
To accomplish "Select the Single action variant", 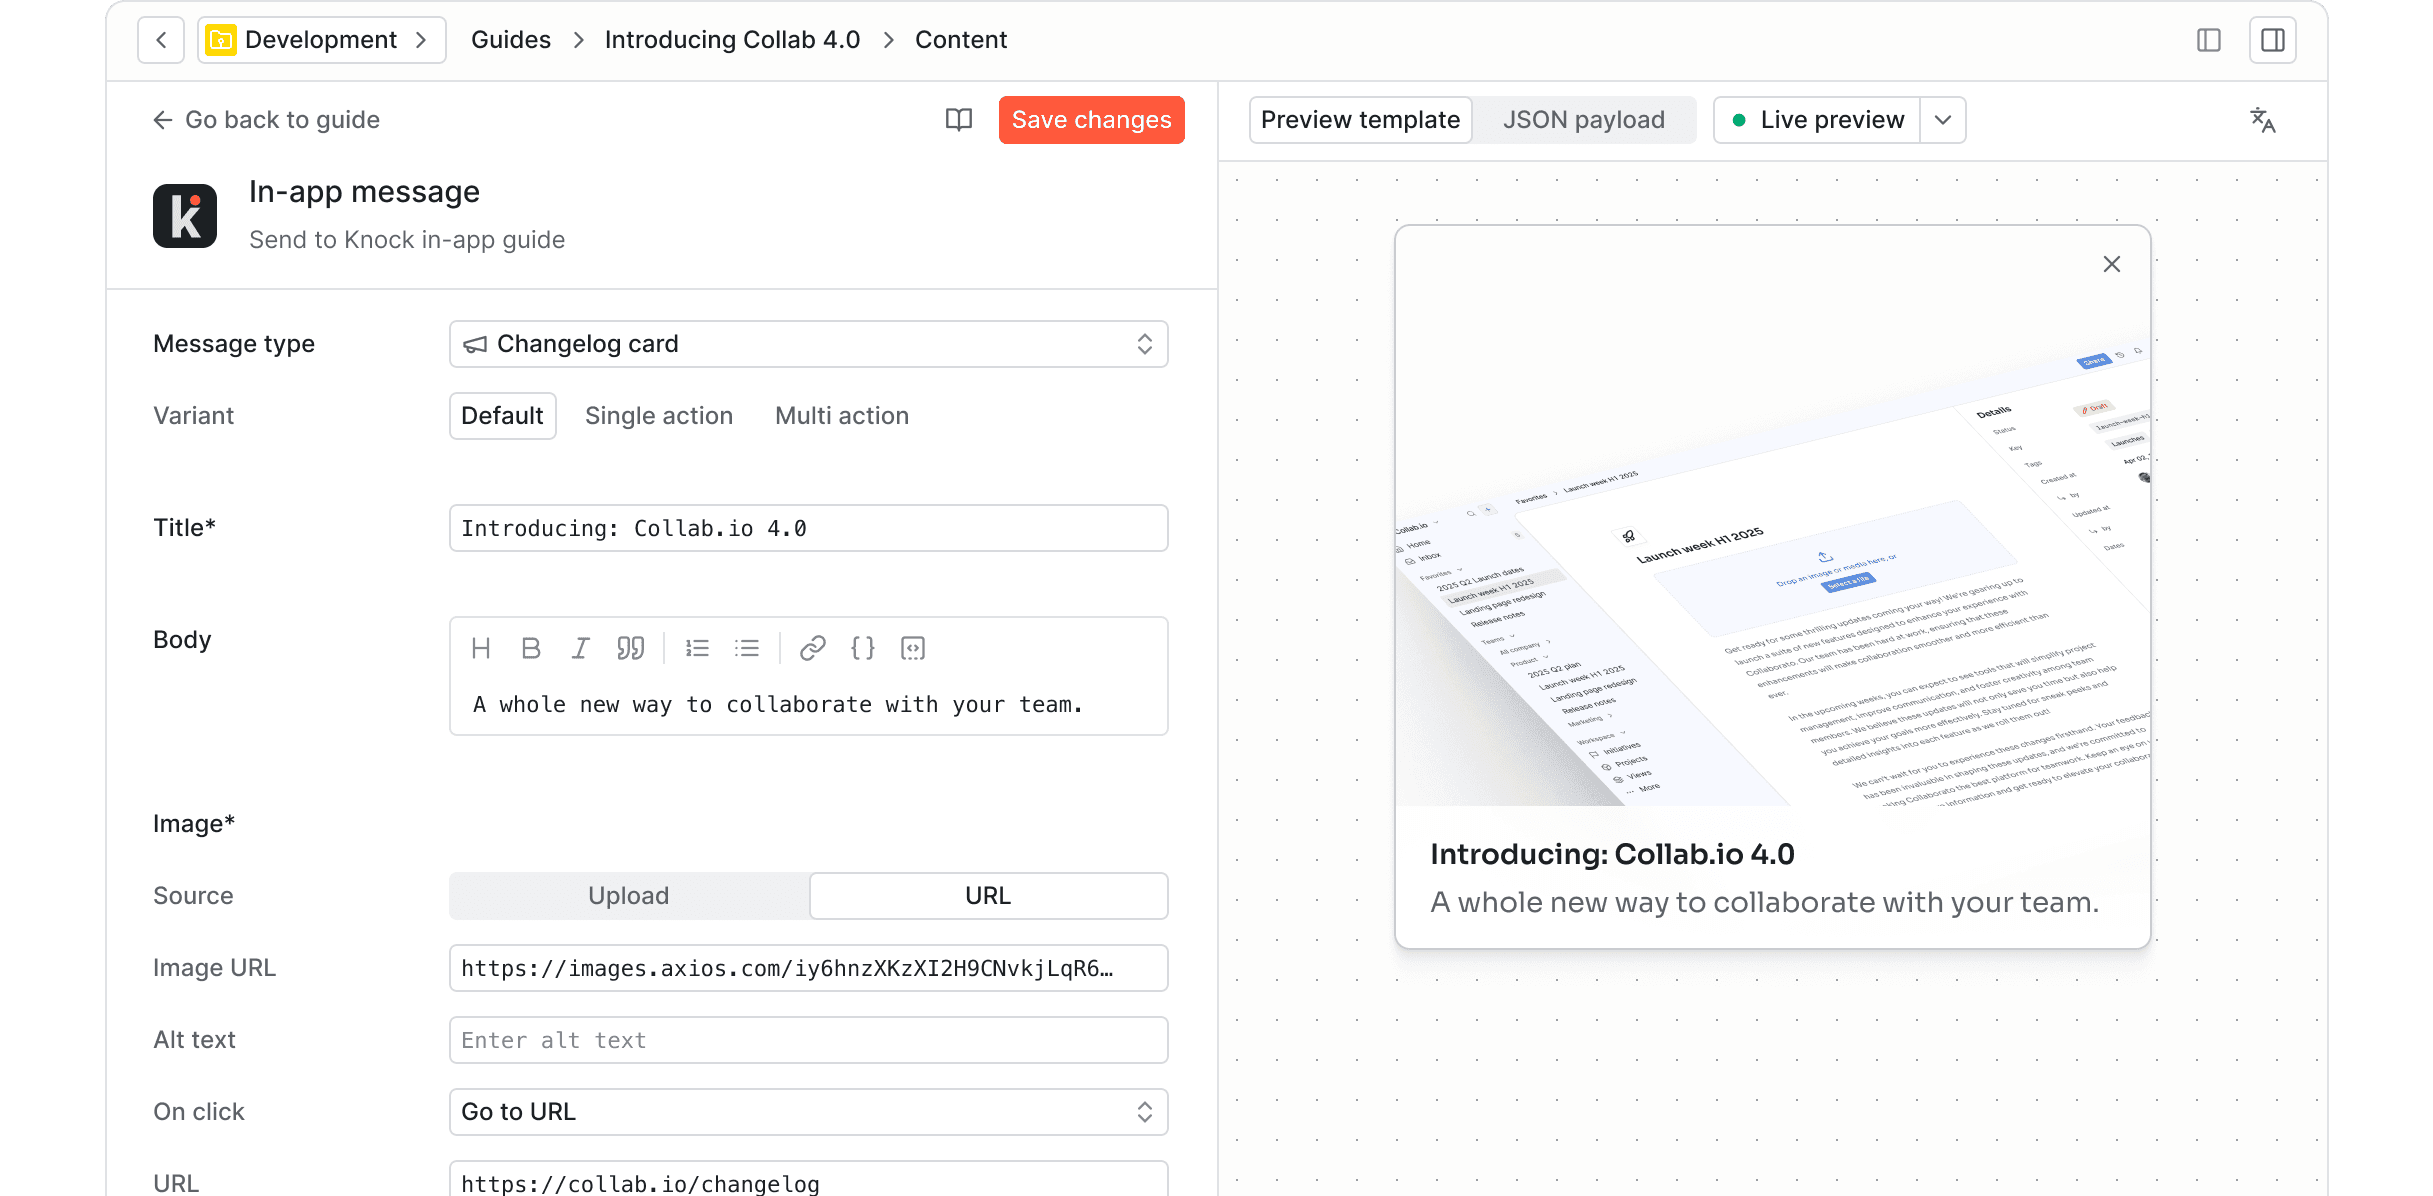I will click(x=659, y=415).
